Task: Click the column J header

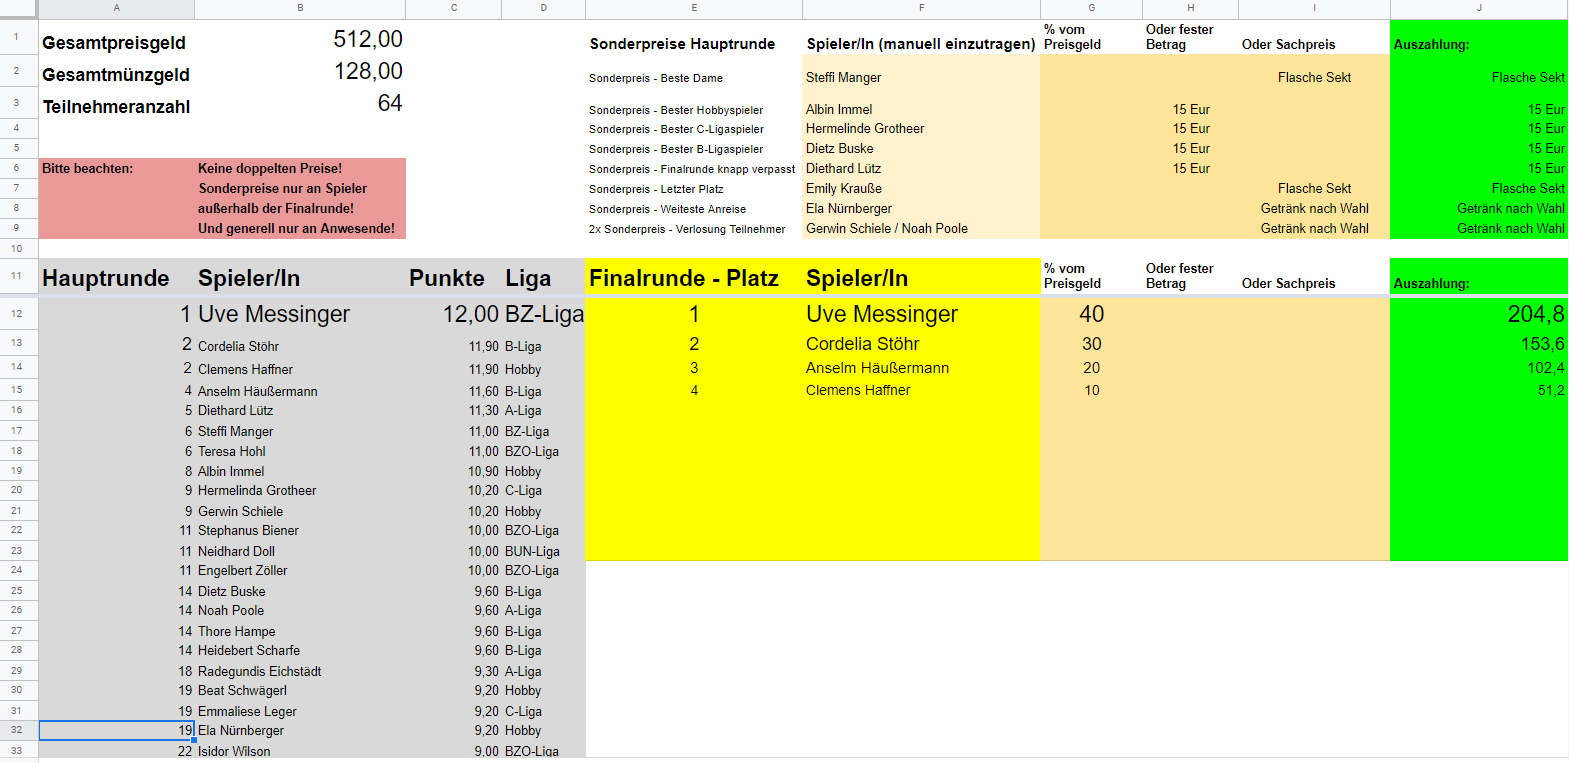Action: pyautogui.click(x=1478, y=8)
